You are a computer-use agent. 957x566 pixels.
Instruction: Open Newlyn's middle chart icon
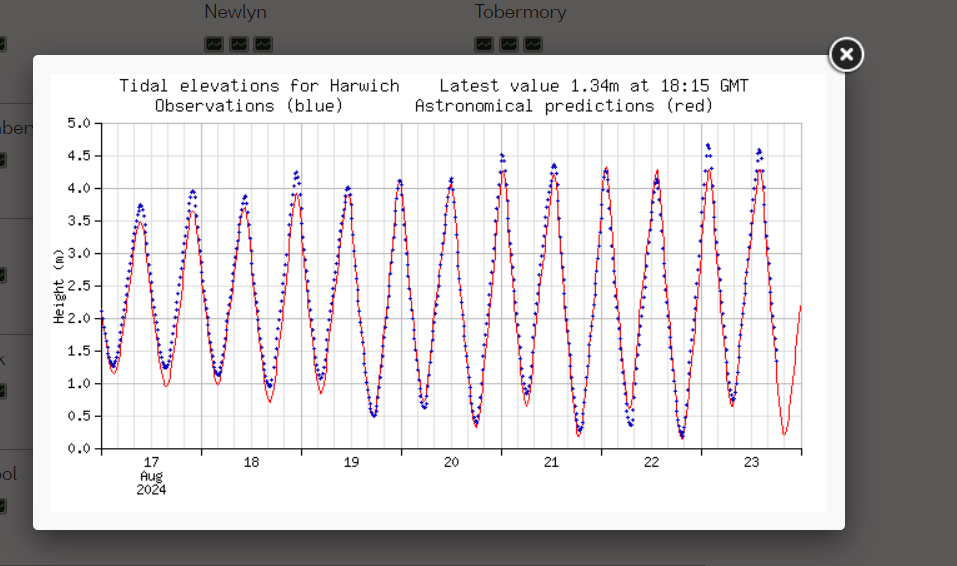pyautogui.click(x=239, y=44)
